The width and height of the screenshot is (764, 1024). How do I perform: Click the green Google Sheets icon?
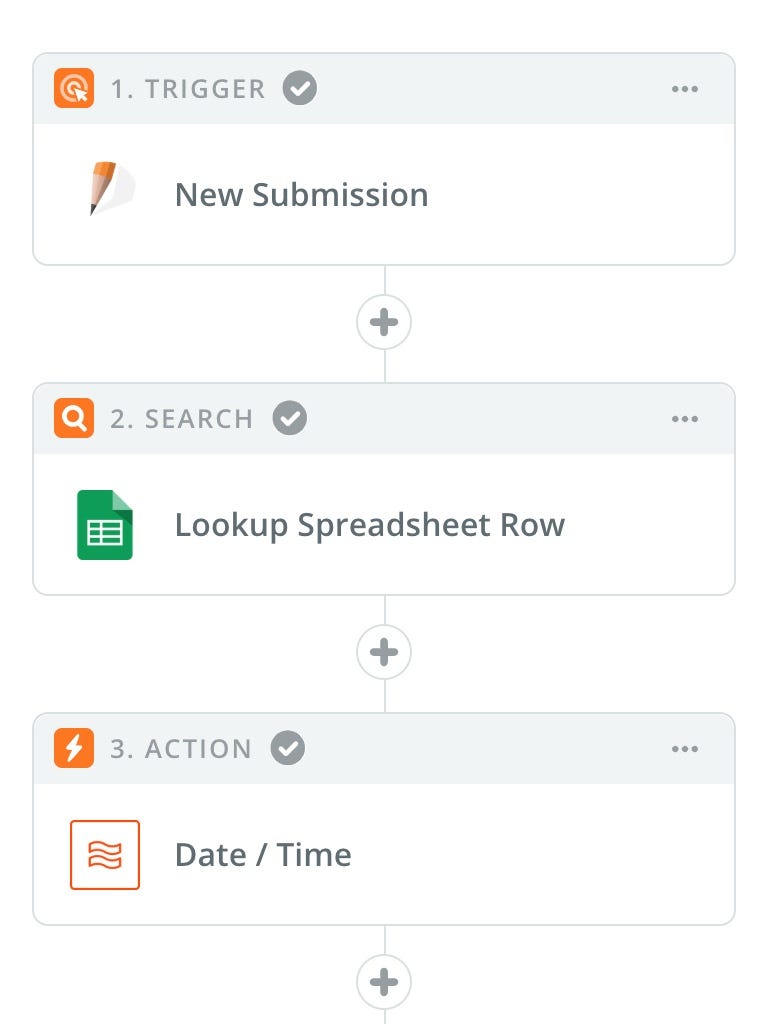[104, 524]
